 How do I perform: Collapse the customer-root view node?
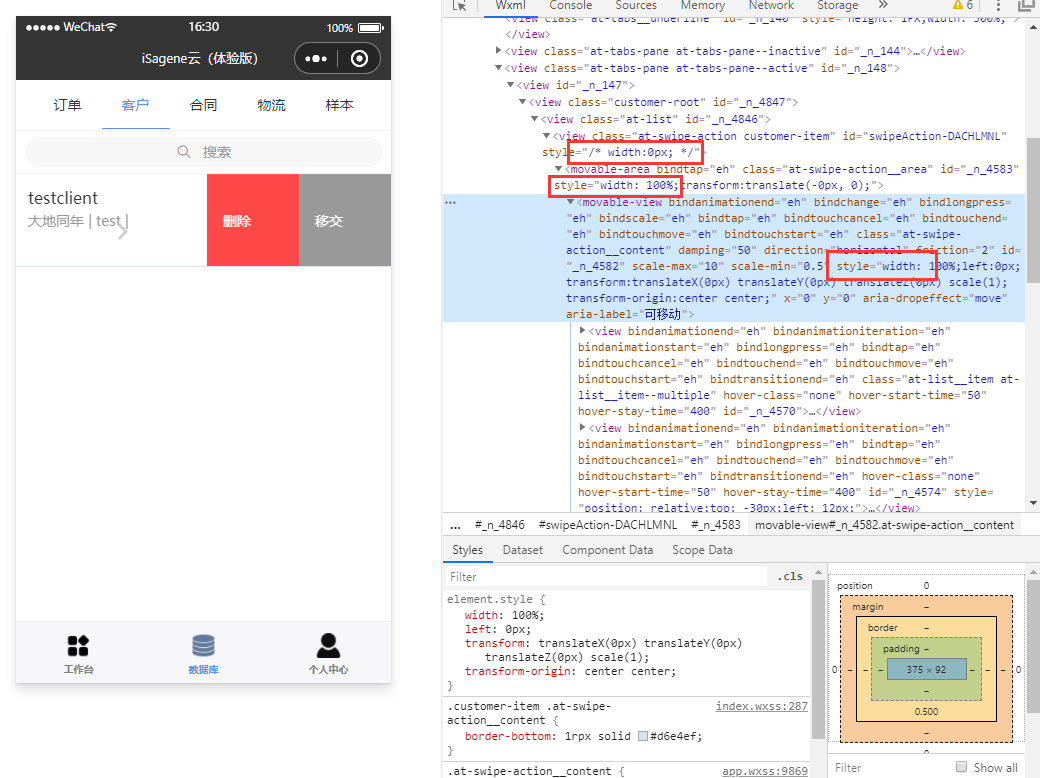pos(523,102)
